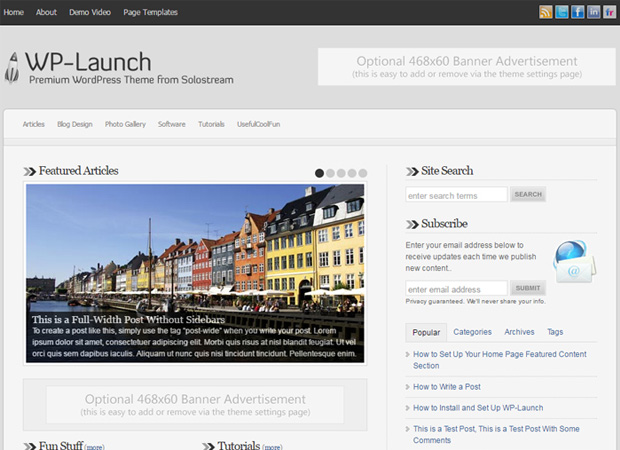Open the Facebook social icon
The width and height of the screenshot is (620, 450).
577,12
